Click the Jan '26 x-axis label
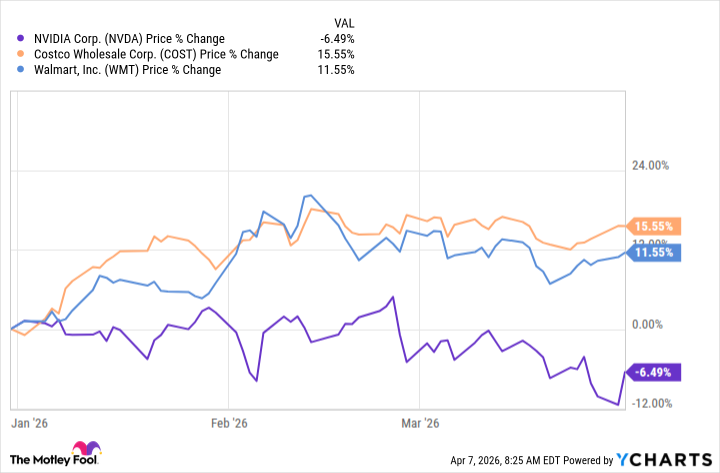The image size is (720, 473). [32, 424]
